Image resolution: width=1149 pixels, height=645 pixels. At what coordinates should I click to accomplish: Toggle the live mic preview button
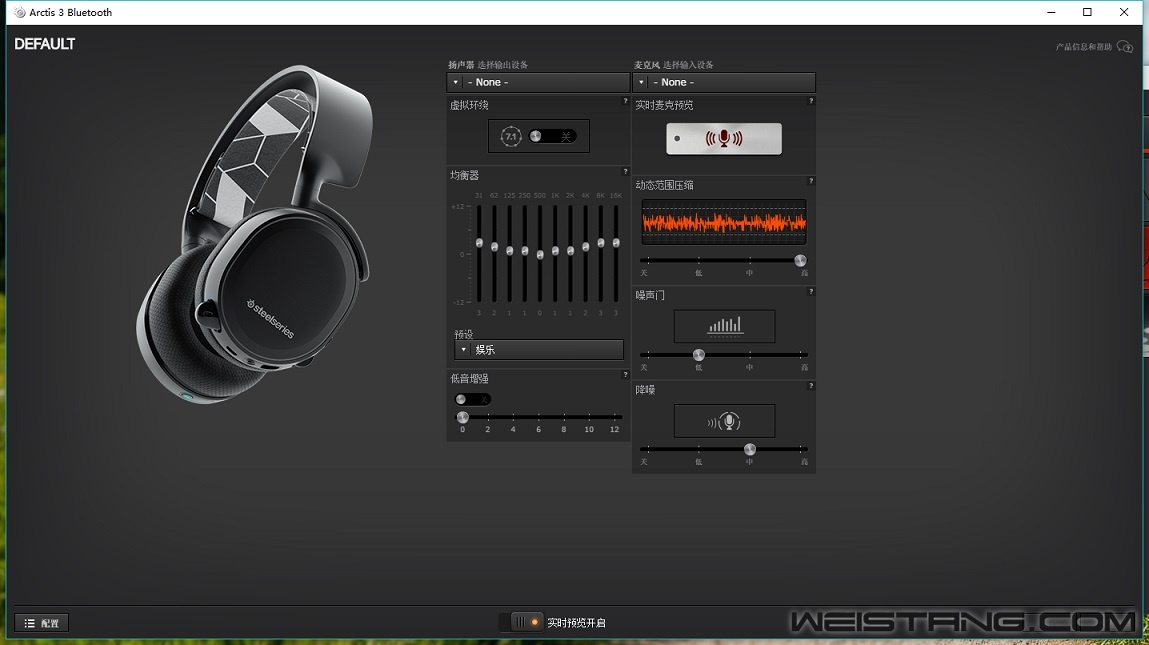[724, 139]
